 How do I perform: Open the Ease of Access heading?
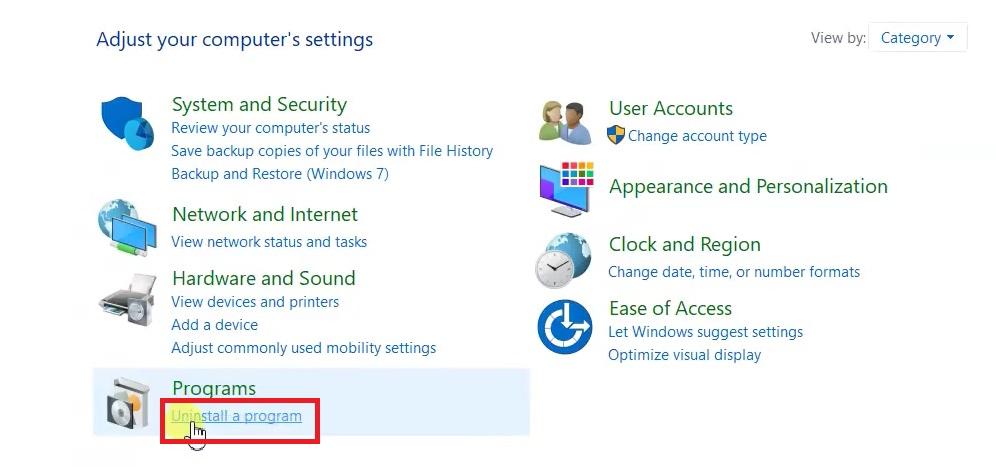[x=670, y=308]
